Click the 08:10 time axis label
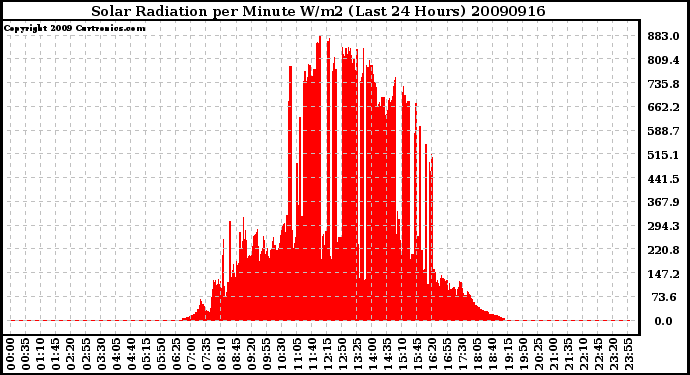 pyautogui.click(x=221, y=354)
